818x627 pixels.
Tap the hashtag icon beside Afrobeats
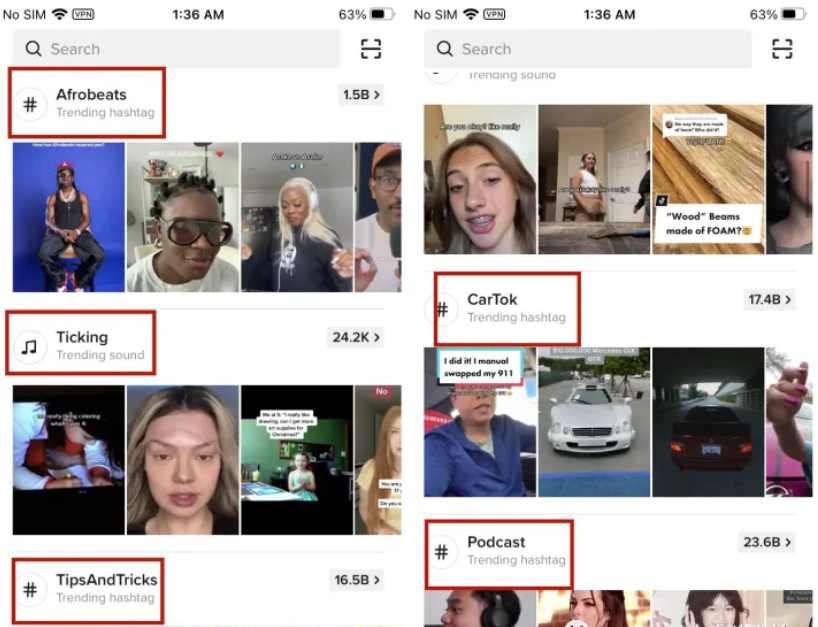[x=31, y=103]
